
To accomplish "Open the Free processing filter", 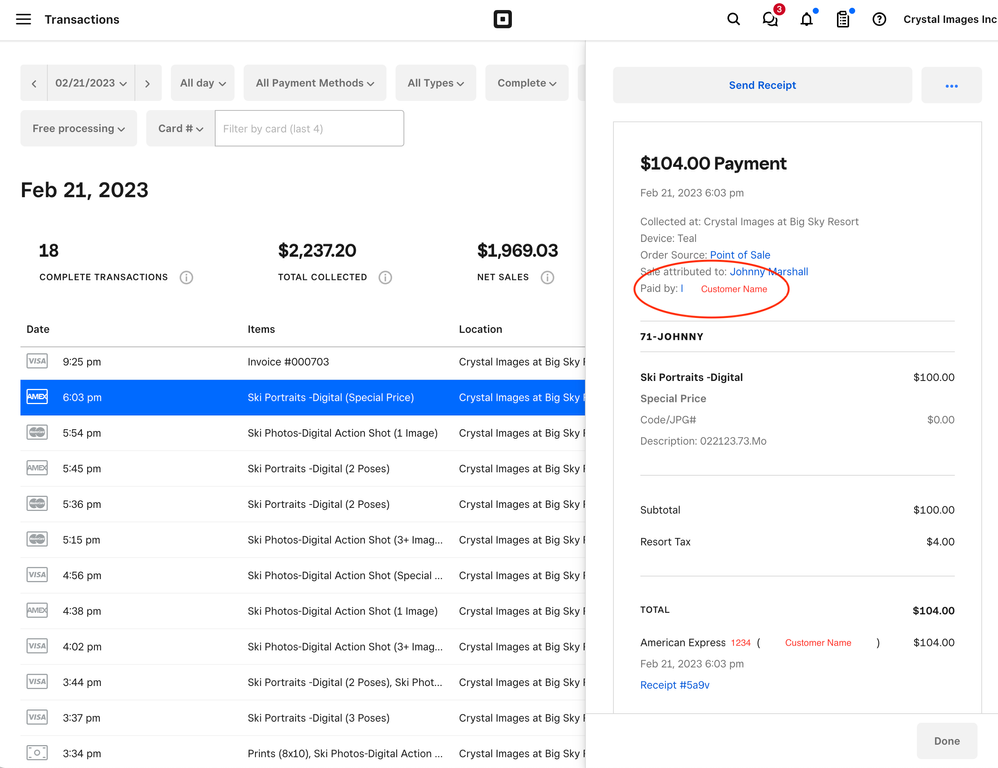I will click(x=78, y=129).
